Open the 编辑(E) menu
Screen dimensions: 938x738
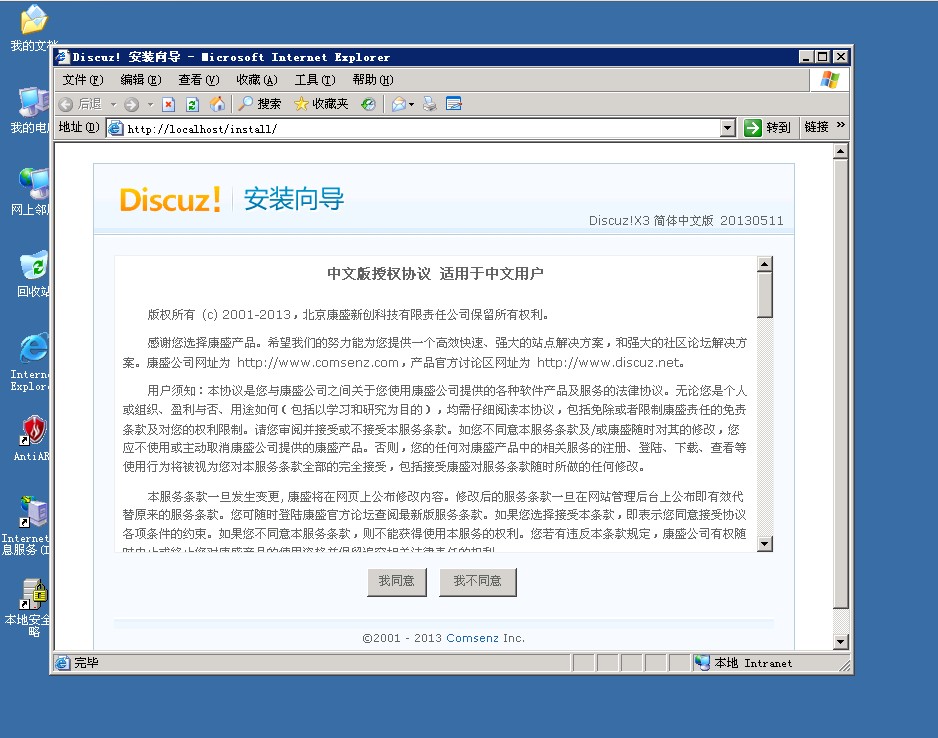pyautogui.click(x=141, y=80)
